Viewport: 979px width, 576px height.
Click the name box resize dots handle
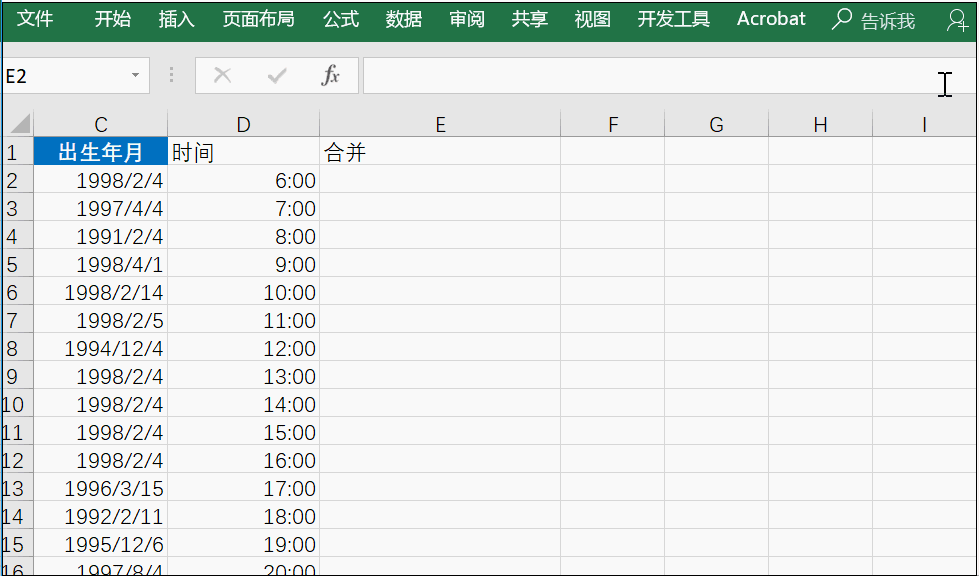(x=171, y=76)
